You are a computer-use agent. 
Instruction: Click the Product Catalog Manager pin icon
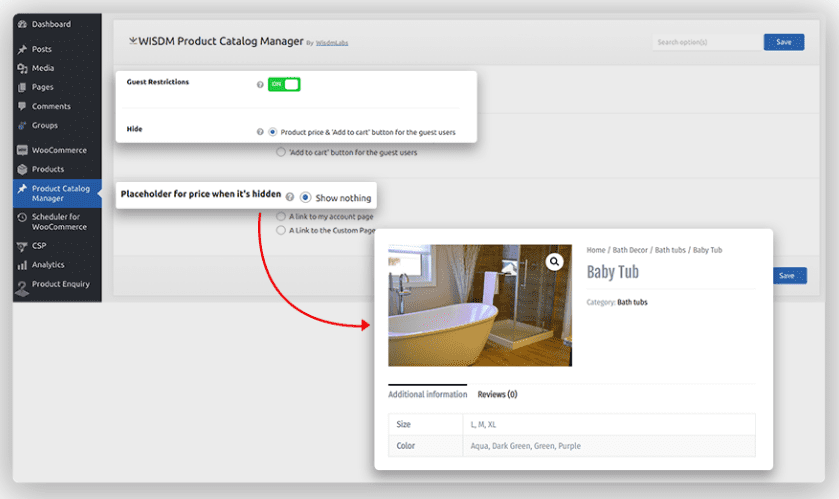[22, 189]
